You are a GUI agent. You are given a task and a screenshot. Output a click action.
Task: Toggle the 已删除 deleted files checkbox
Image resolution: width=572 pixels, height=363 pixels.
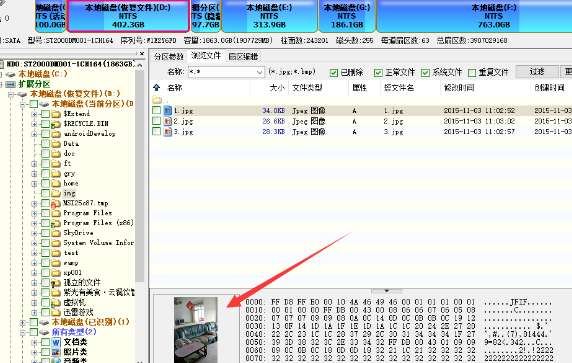click(x=334, y=73)
